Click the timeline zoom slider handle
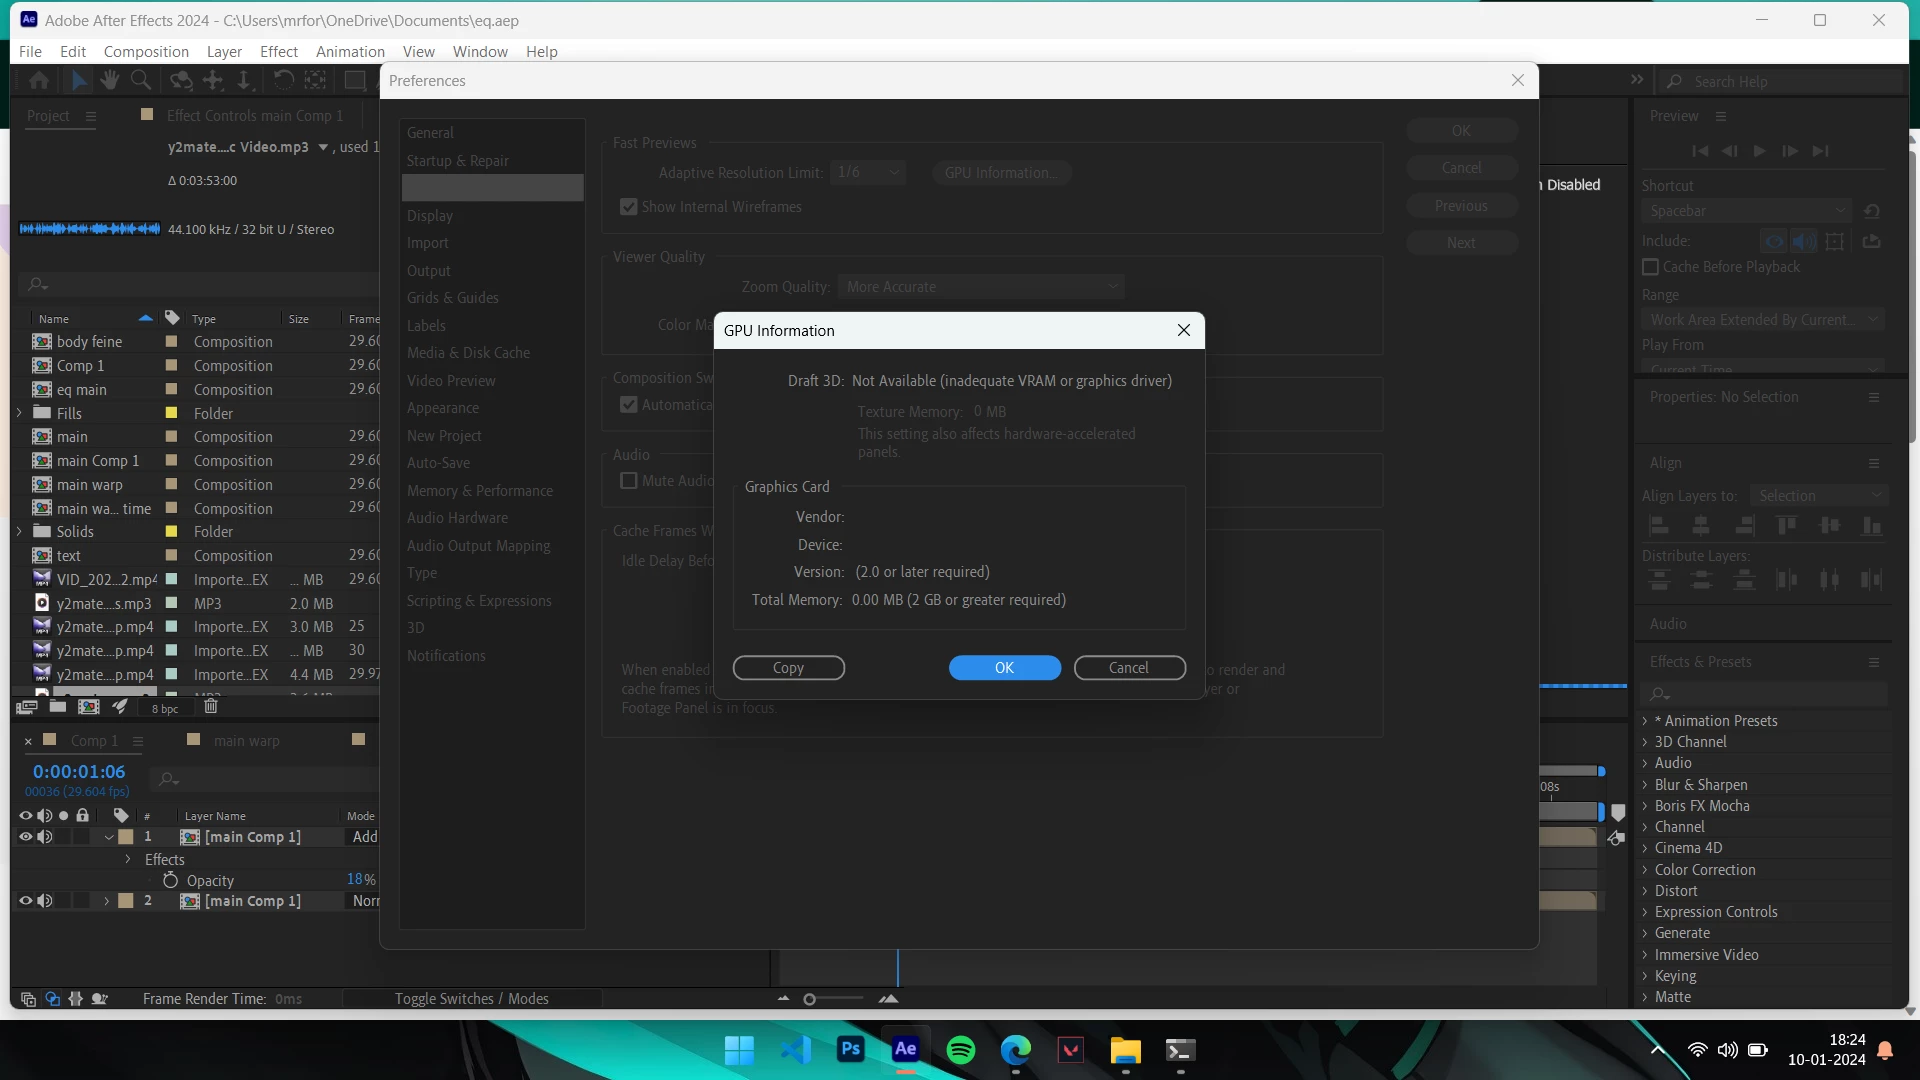 coord(809,999)
